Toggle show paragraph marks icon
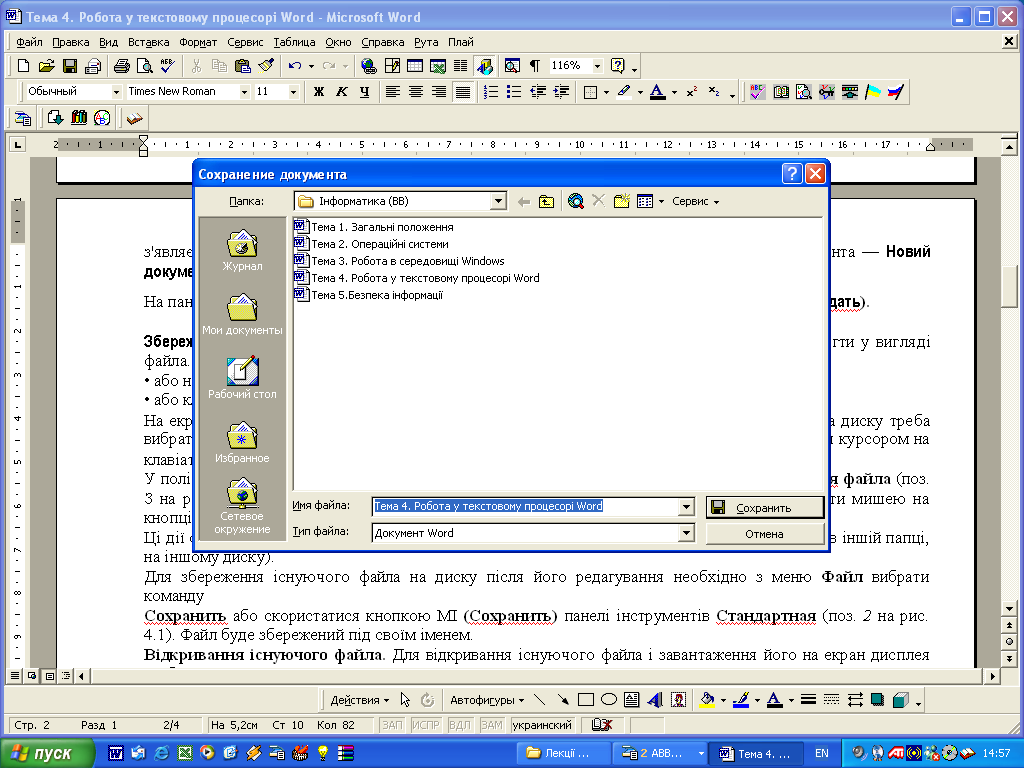 click(x=535, y=66)
